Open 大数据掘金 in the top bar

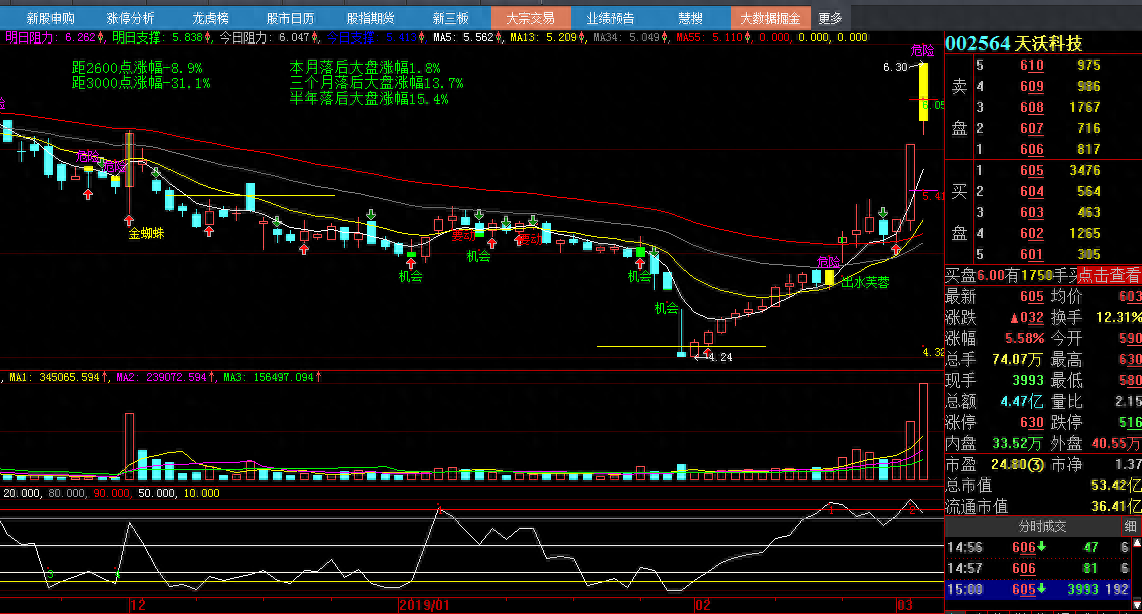pos(770,18)
